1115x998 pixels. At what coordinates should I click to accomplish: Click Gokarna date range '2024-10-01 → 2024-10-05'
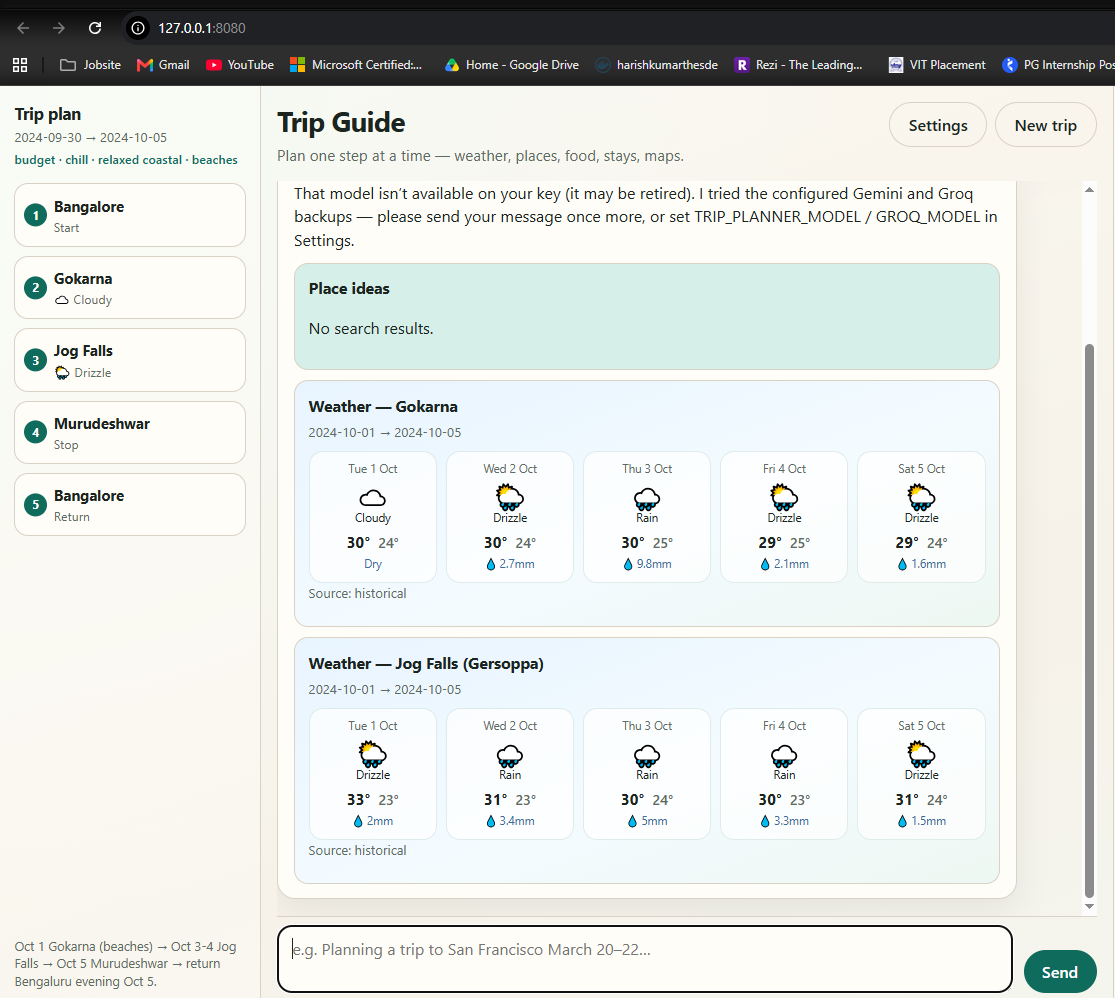tap(385, 432)
